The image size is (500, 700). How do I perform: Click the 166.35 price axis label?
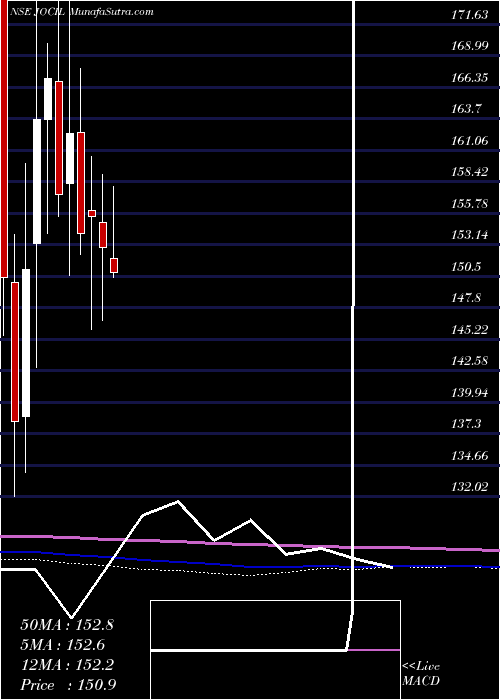[x=469, y=78]
